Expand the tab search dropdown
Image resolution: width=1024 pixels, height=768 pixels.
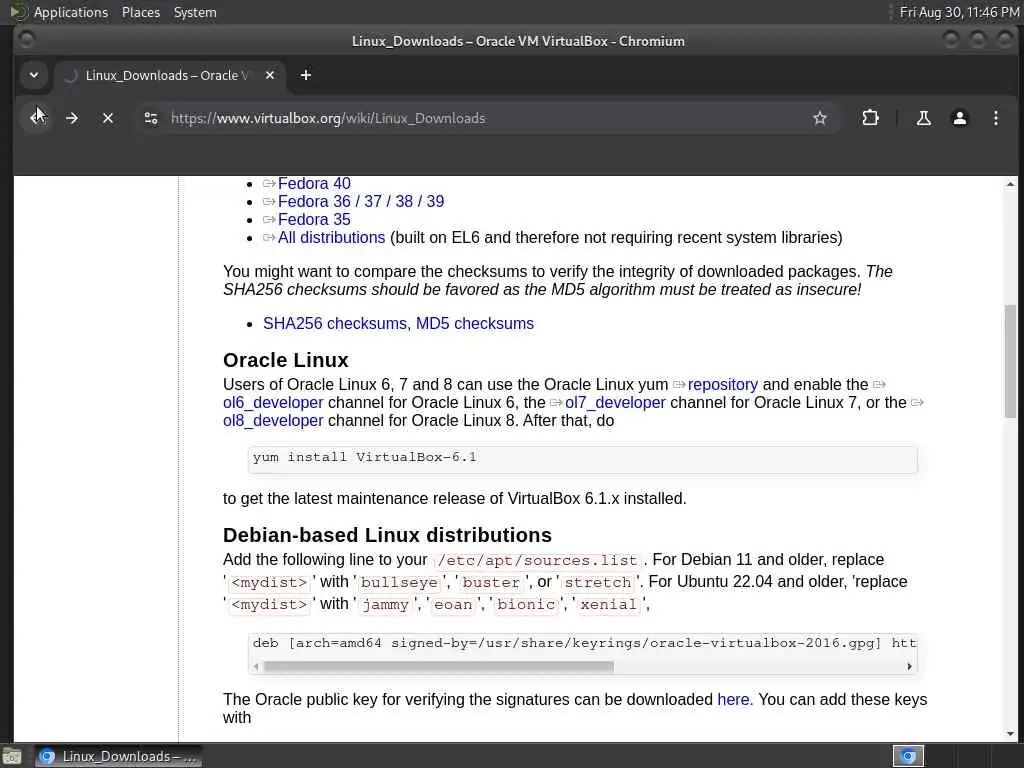pyautogui.click(x=34, y=75)
